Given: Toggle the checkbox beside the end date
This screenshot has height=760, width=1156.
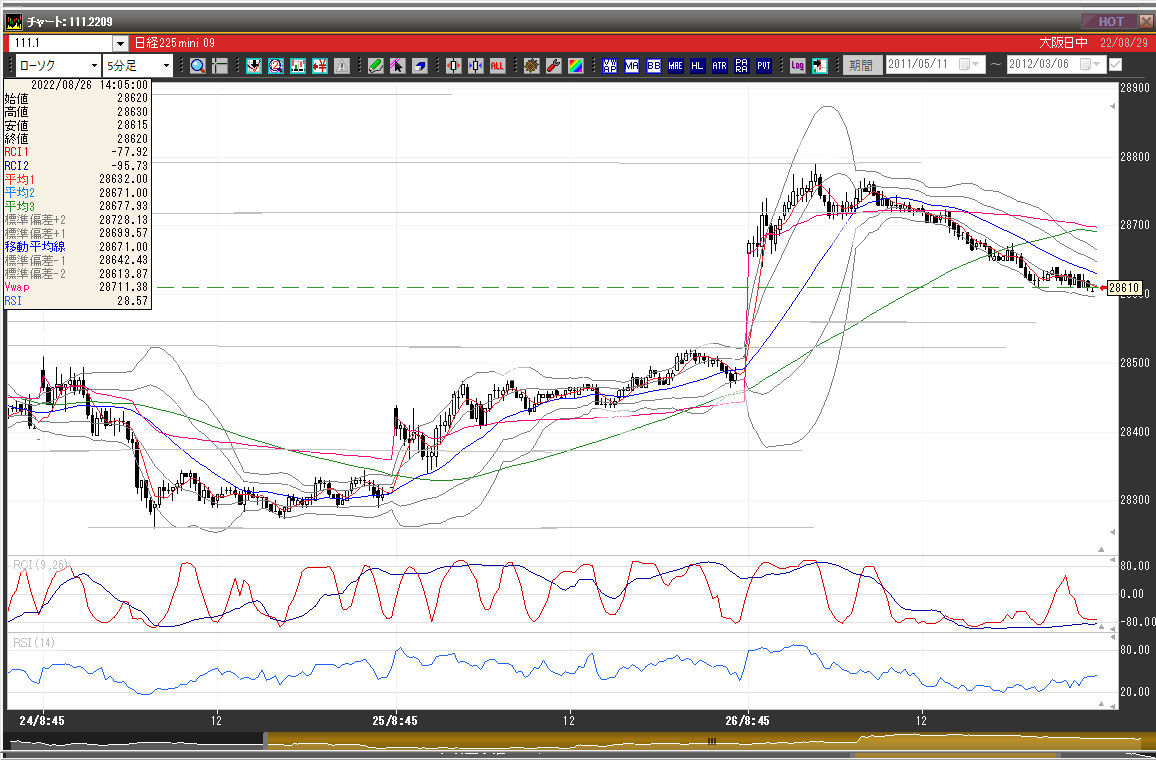Looking at the screenshot, I should pyautogui.click(x=1115, y=65).
